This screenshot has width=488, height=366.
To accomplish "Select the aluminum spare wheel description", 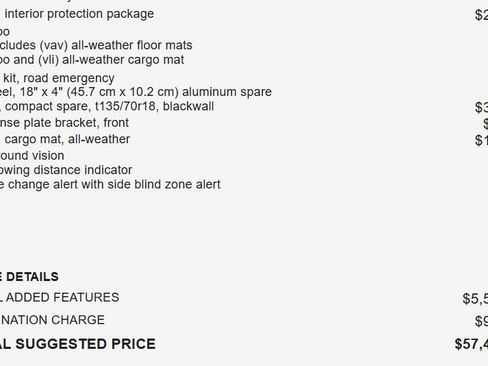I will [x=136, y=92].
